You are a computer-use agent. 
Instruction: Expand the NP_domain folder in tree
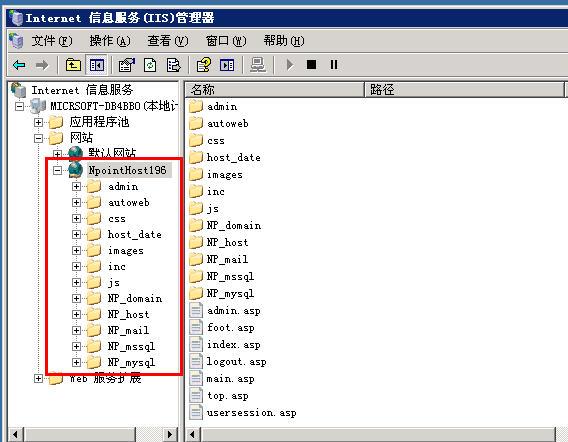pos(76,298)
